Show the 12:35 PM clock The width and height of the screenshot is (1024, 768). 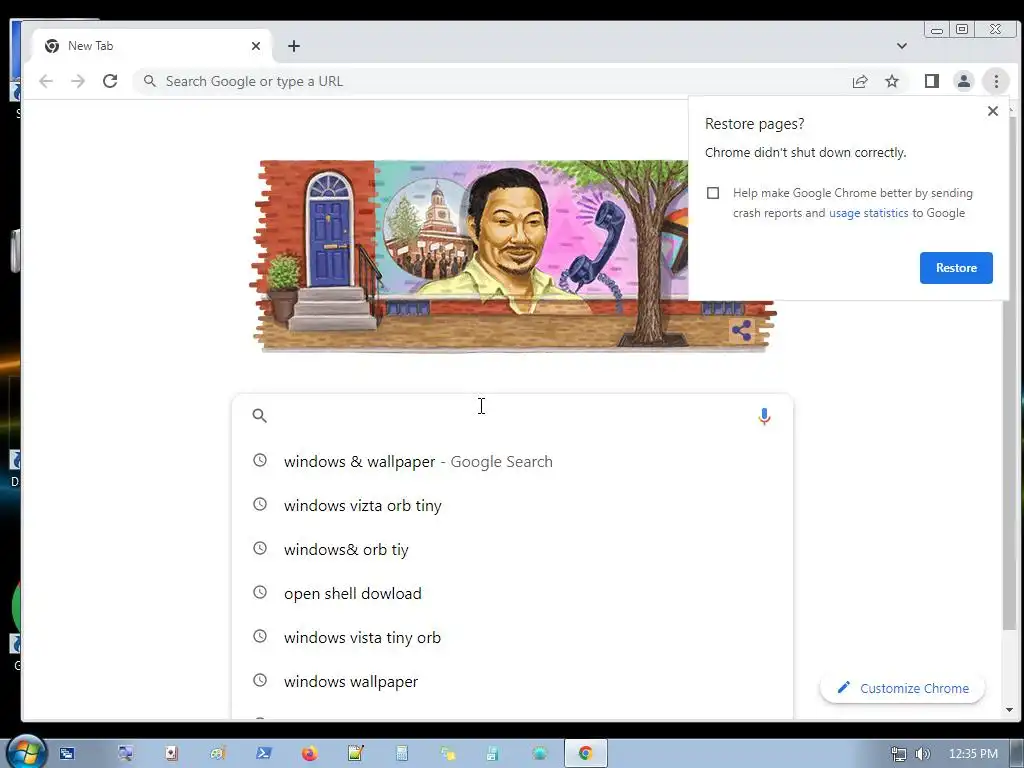click(973, 754)
